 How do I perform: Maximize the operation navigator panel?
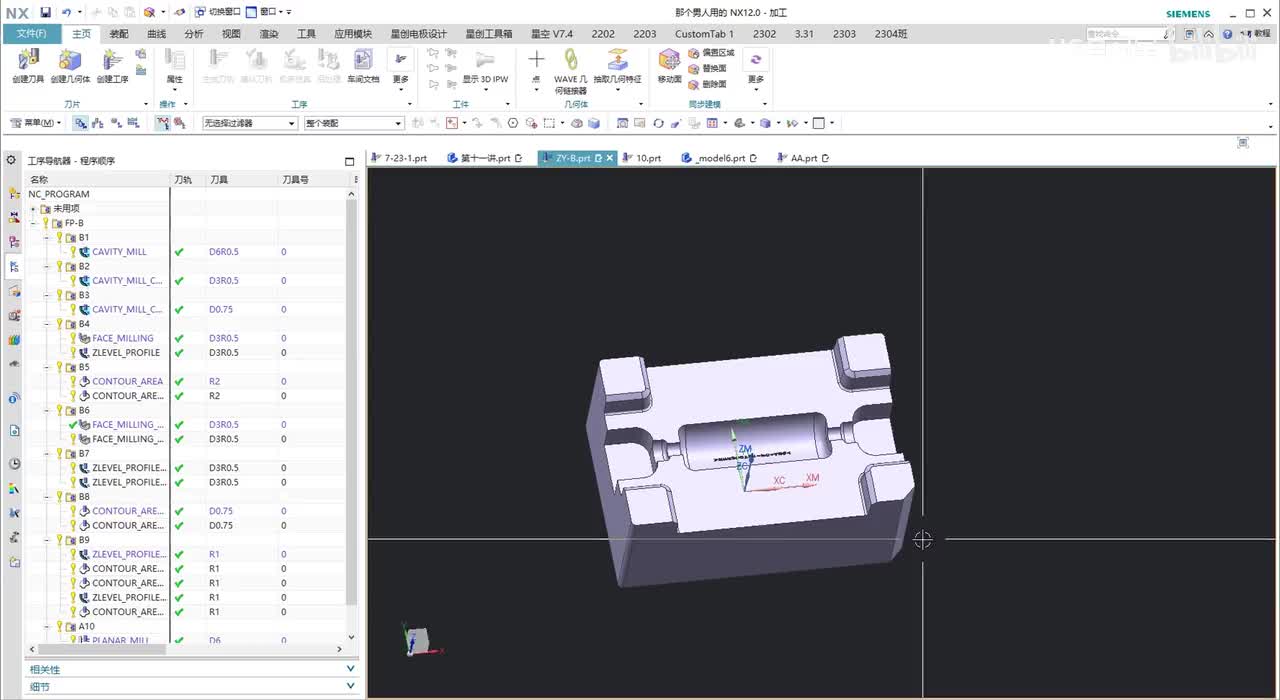point(349,161)
